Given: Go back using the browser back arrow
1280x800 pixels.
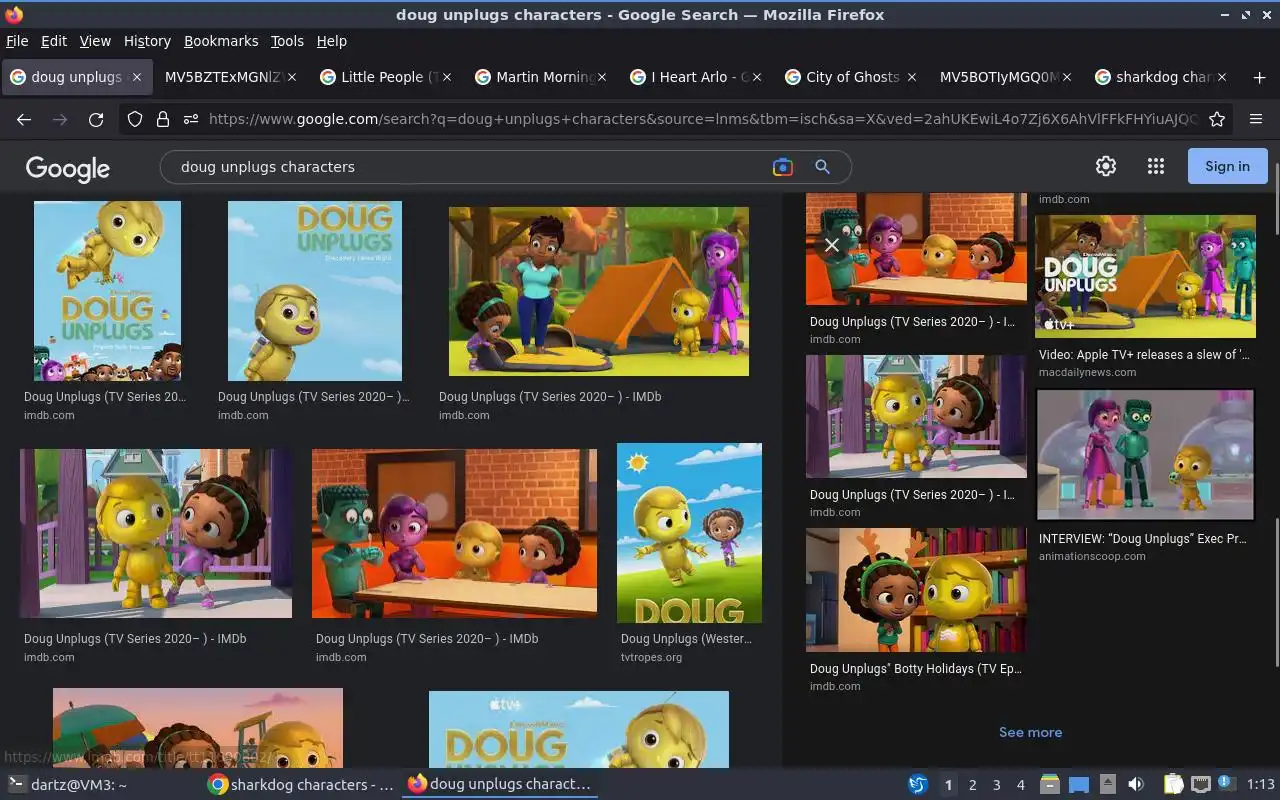Looking at the screenshot, I should tap(24, 119).
